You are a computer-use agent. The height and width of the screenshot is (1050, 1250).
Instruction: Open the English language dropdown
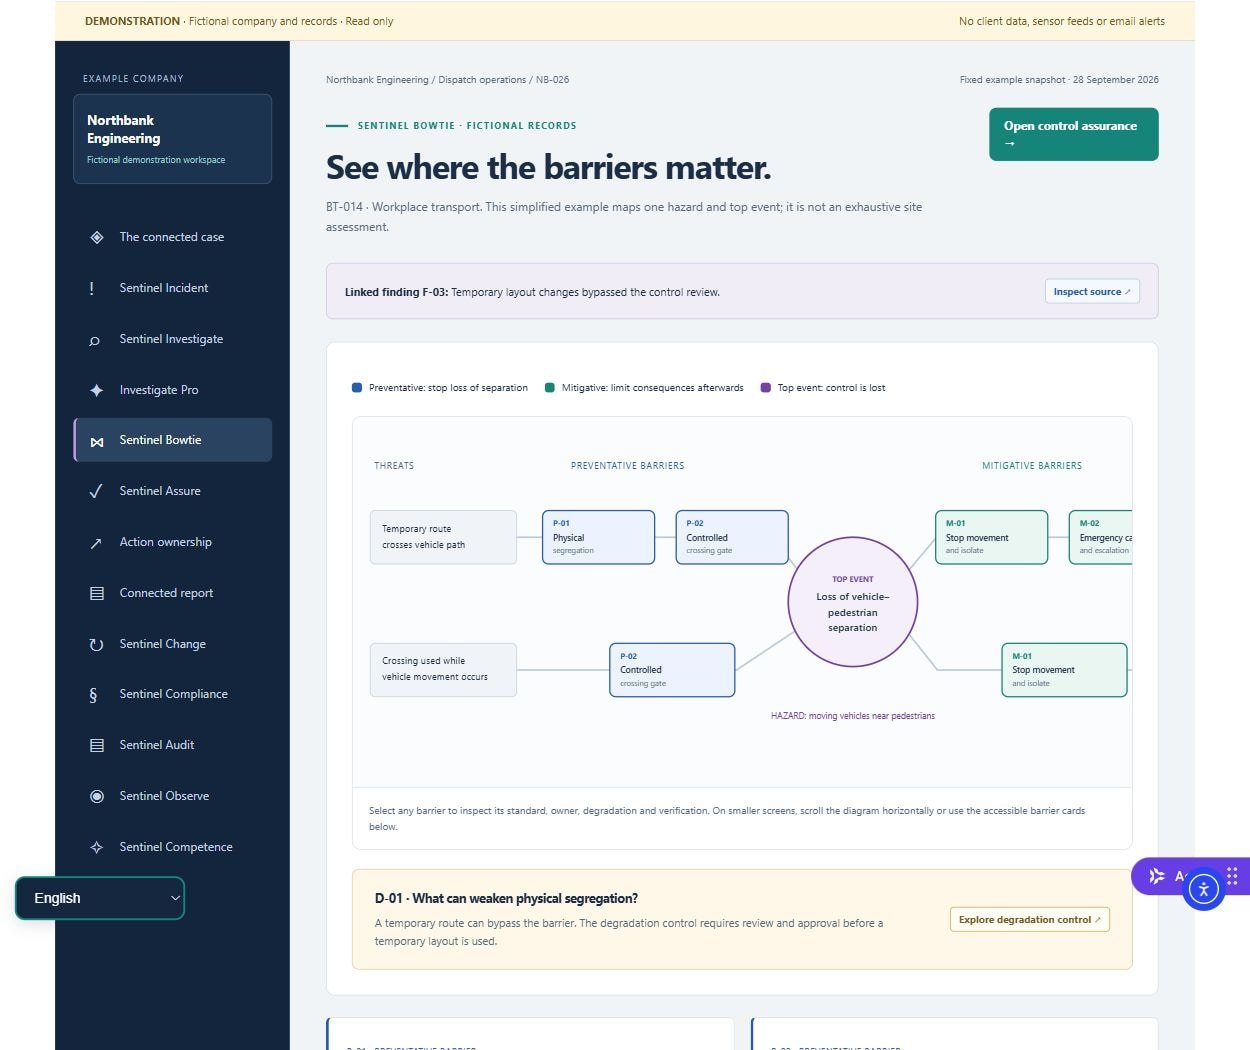tap(100, 898)
